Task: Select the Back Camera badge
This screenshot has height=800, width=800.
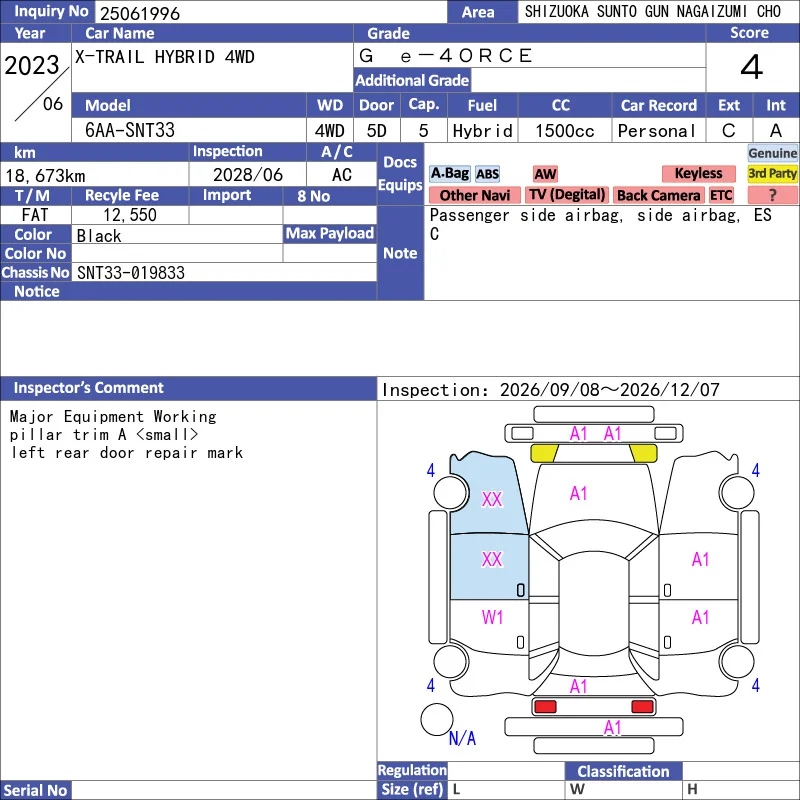Action: point(658,195)
